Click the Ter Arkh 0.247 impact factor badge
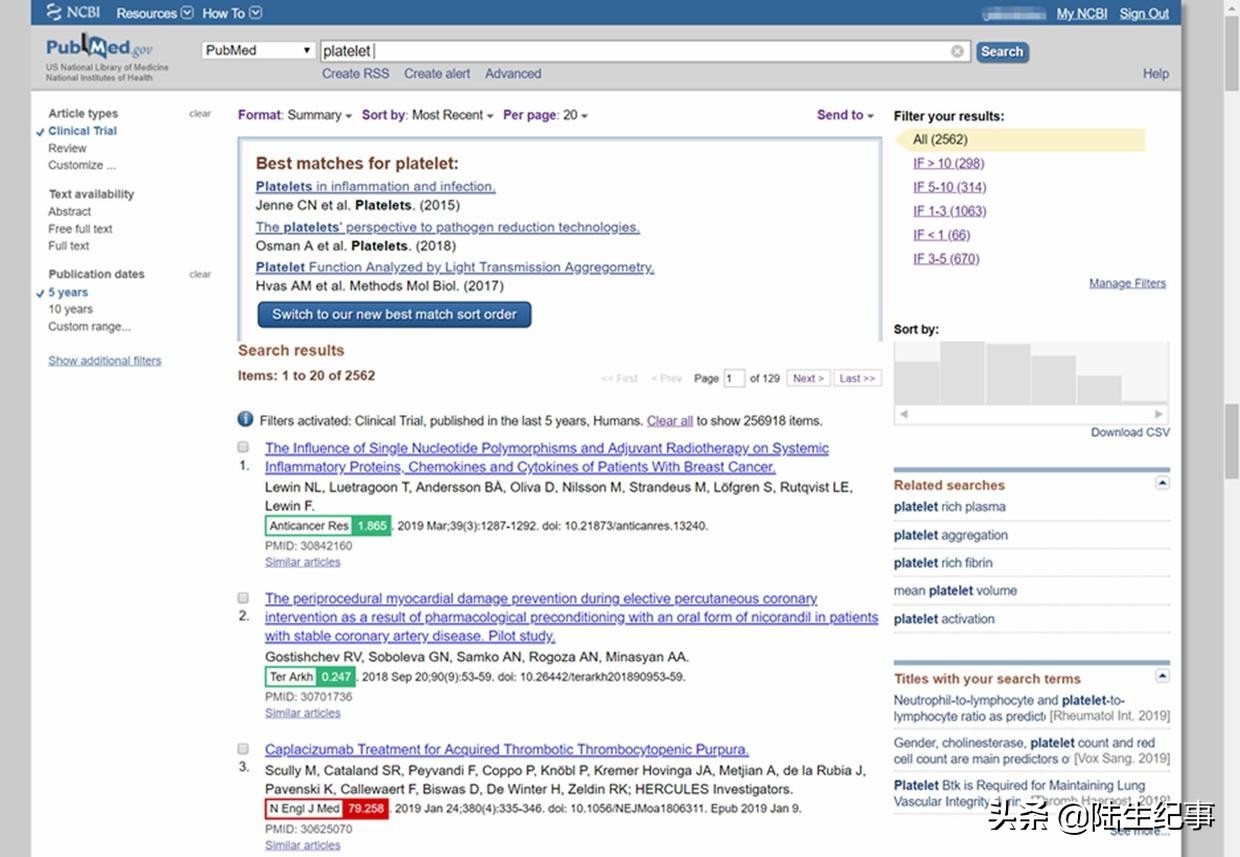This screenshot has height=857, width=1240. pyautogui.click(x=310, y=677)
